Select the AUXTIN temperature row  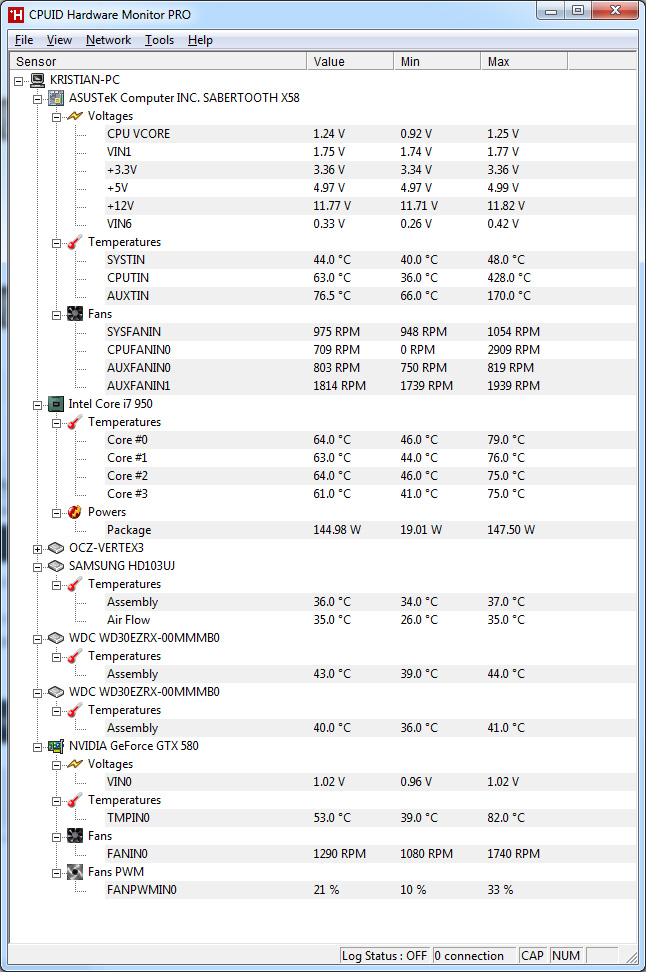click(x=371, y=296)
